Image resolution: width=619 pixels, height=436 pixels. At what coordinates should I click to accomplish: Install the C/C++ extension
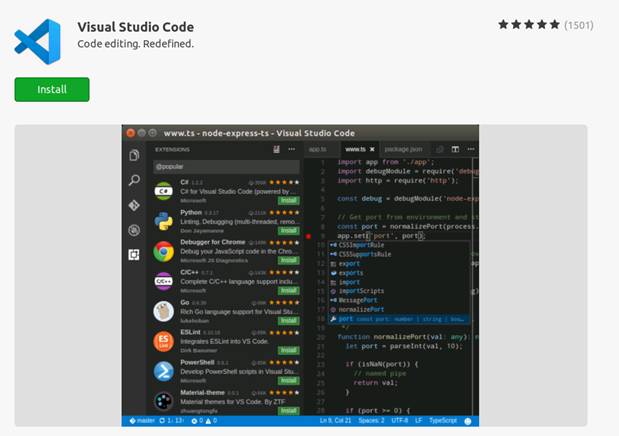coord(289,290)
